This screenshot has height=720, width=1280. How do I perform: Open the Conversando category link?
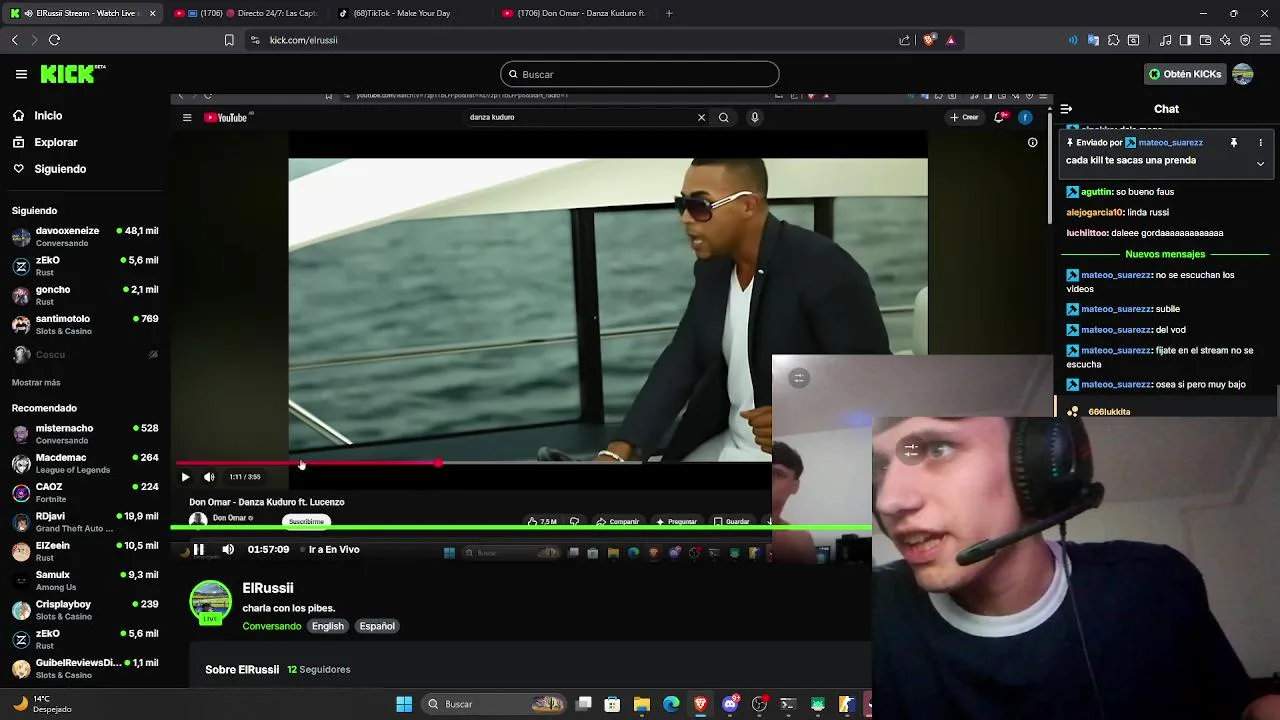pos(271,626)
